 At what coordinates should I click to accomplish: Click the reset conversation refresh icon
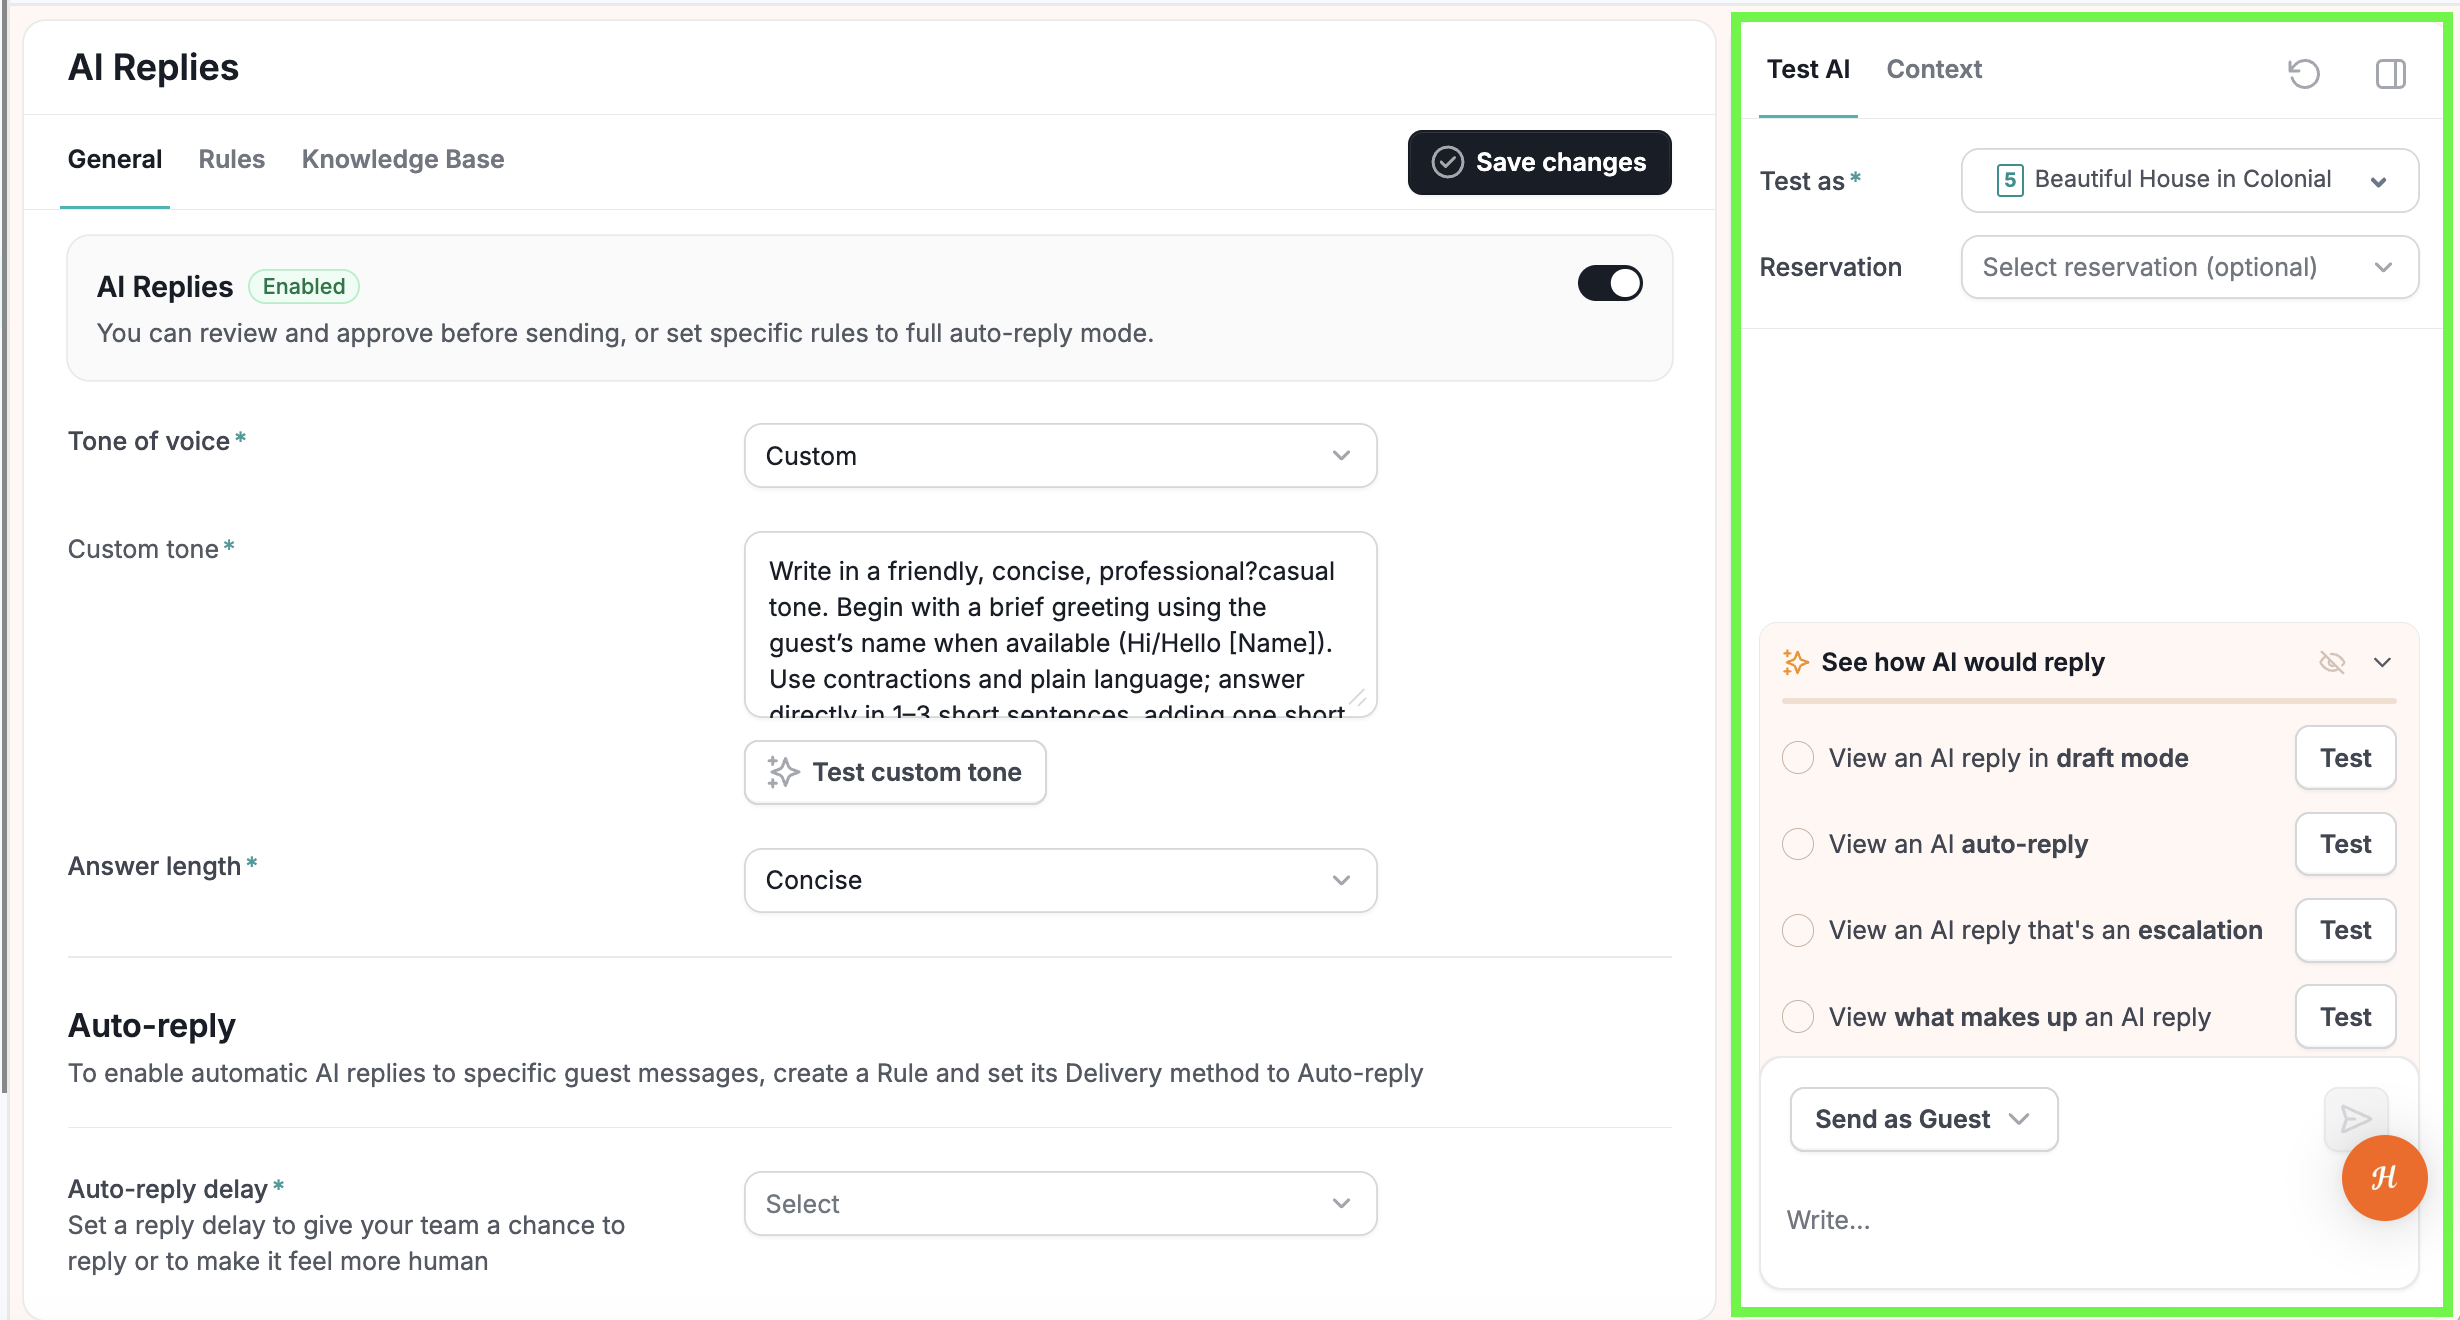click(2304, 73)
